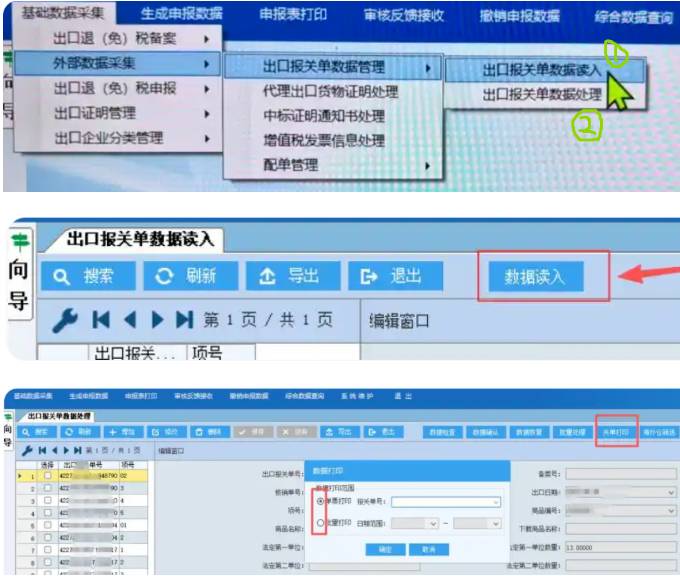The image size is (680, 576).
Task: Go to last page in the 数据读入 window
Action: pyautogui.click(x=184, y=320)
